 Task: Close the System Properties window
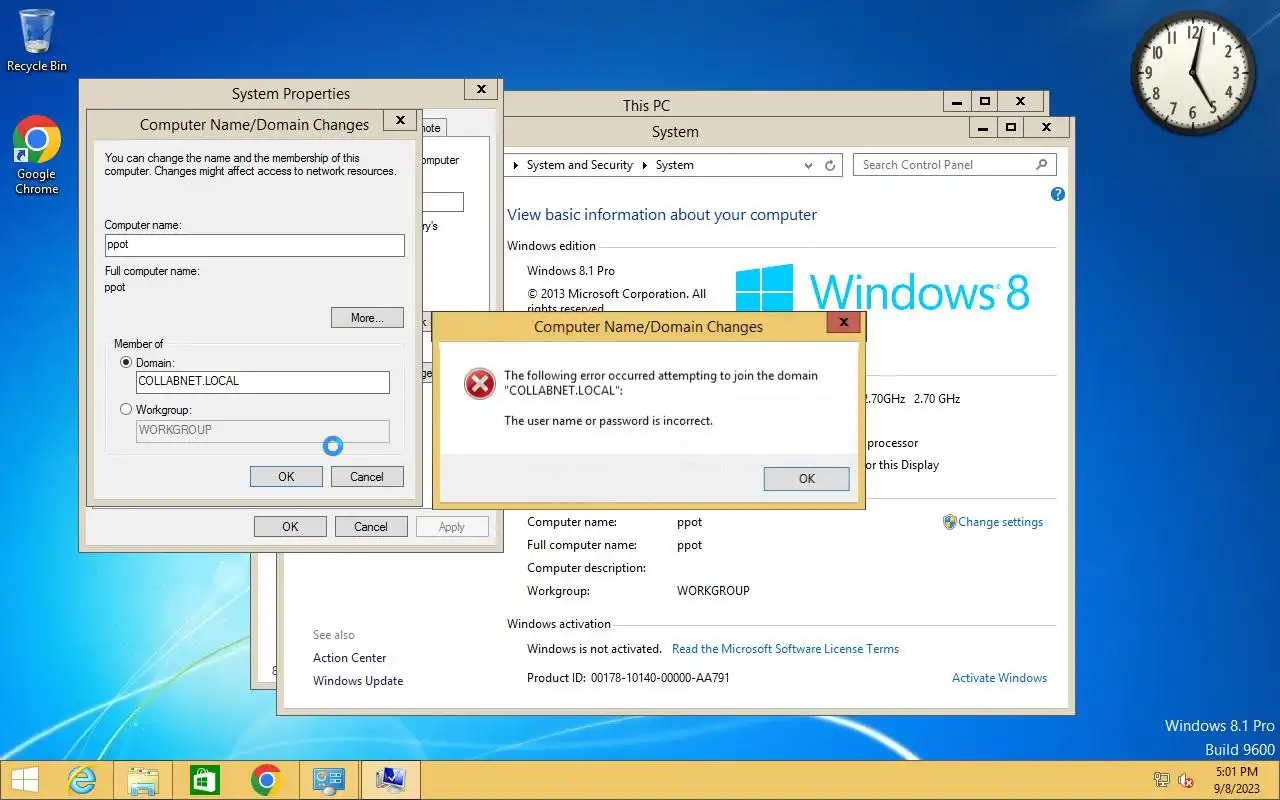coord(481,89)
